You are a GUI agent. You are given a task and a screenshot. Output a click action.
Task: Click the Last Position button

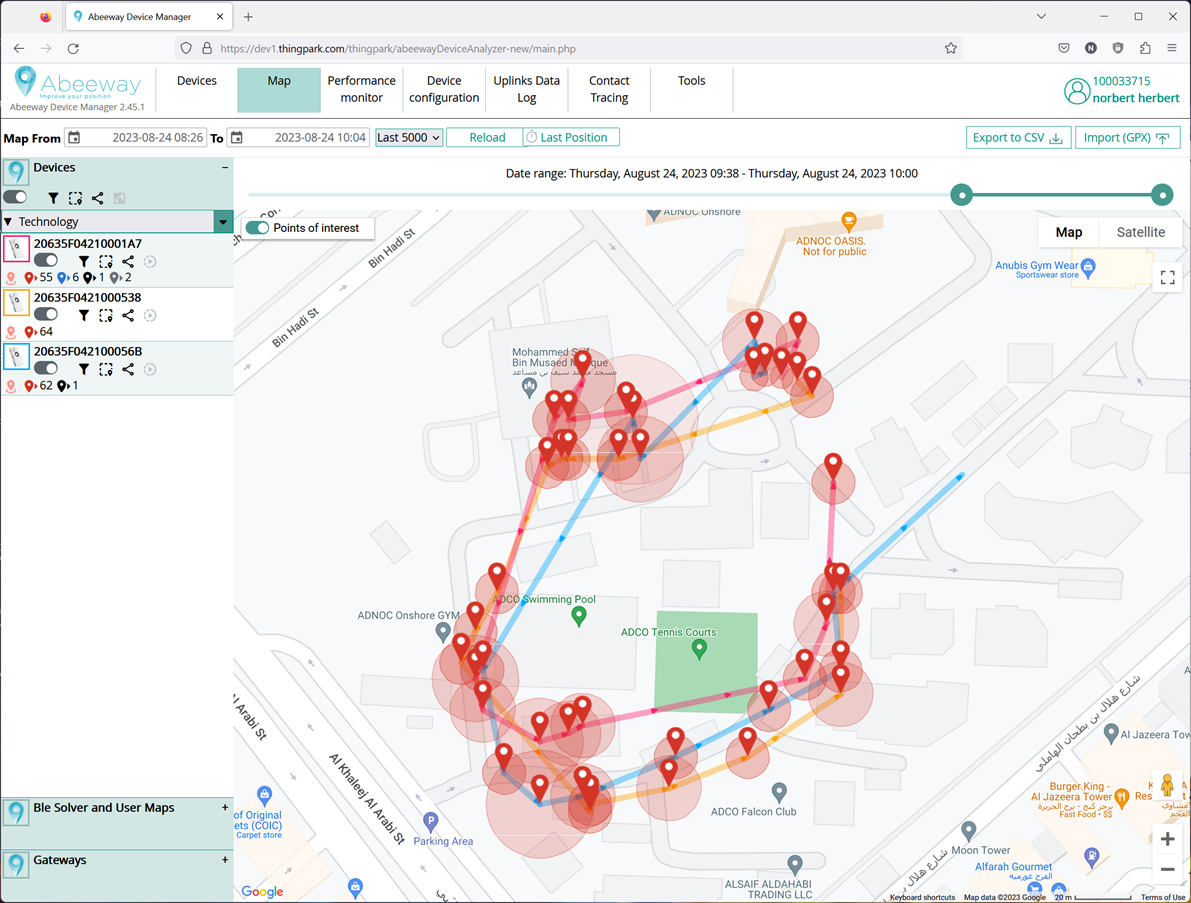tap(573, 137)
